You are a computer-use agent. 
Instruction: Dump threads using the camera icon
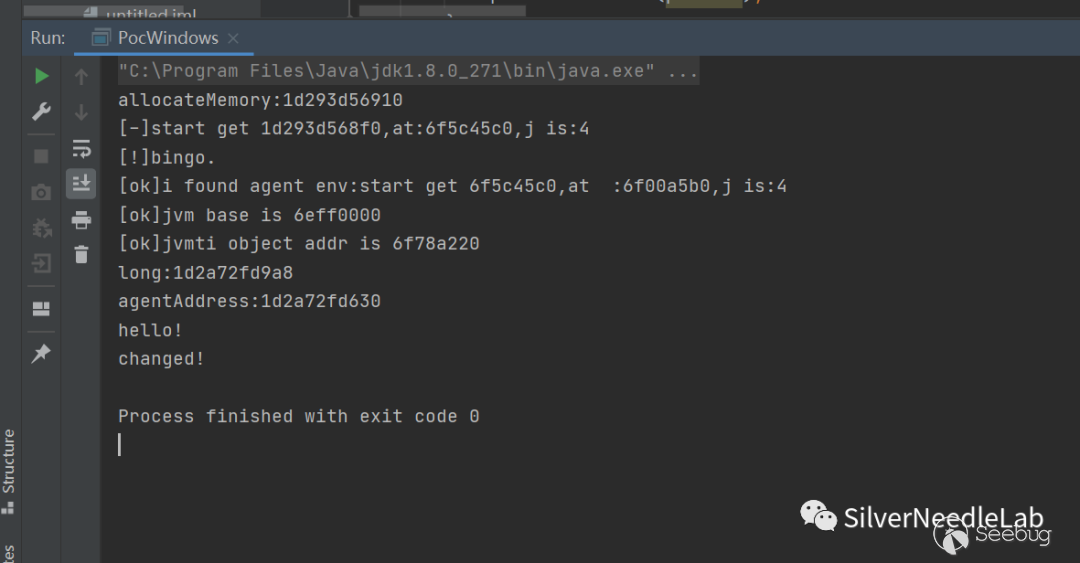point(41,192)
